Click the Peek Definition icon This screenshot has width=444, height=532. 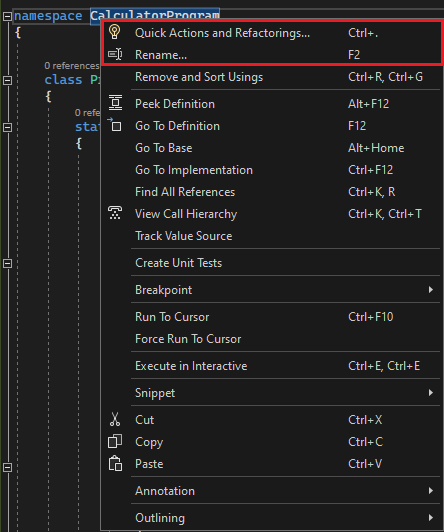click(x=115, y=103)
